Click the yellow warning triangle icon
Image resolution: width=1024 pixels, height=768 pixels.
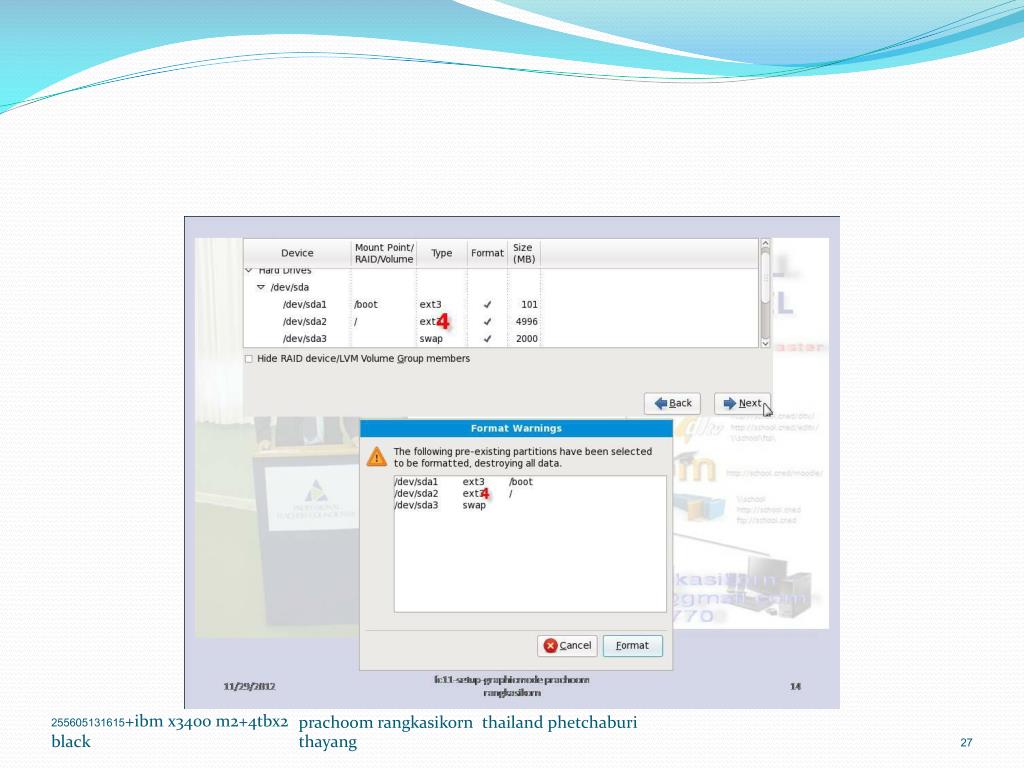pos(377,456)
